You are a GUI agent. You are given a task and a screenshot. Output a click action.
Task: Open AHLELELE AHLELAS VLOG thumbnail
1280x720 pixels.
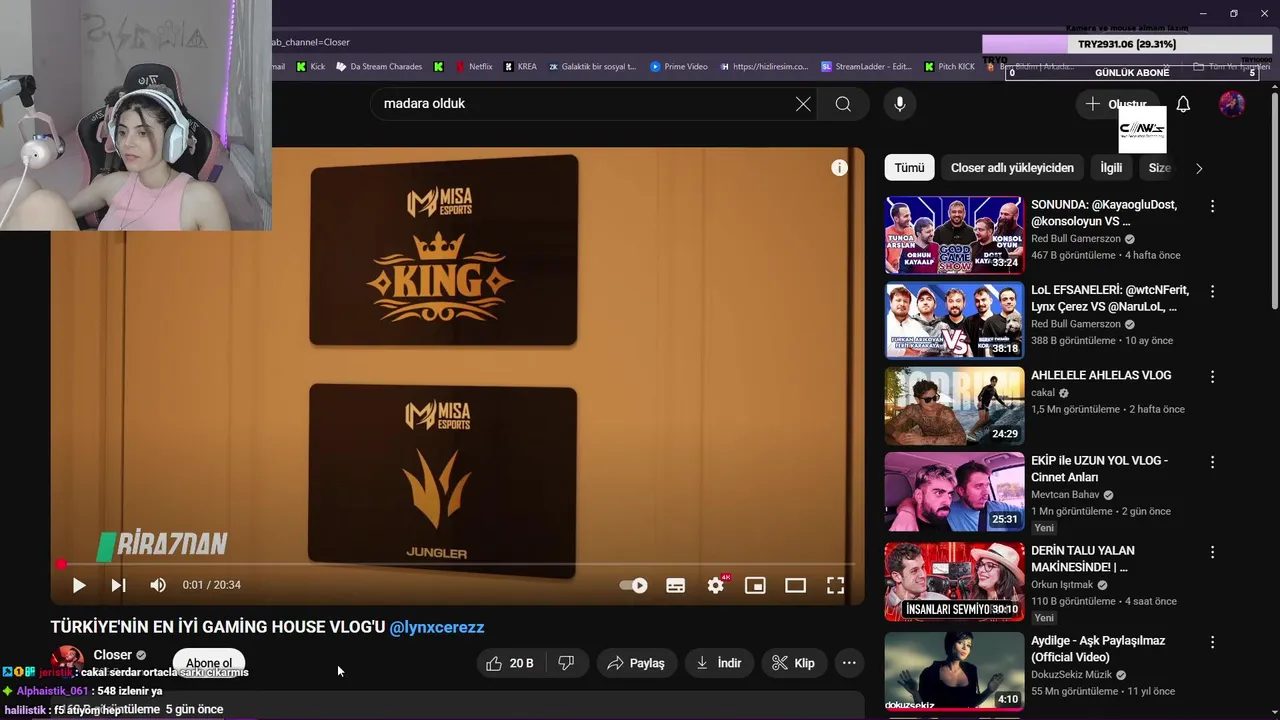pos(954,406)
